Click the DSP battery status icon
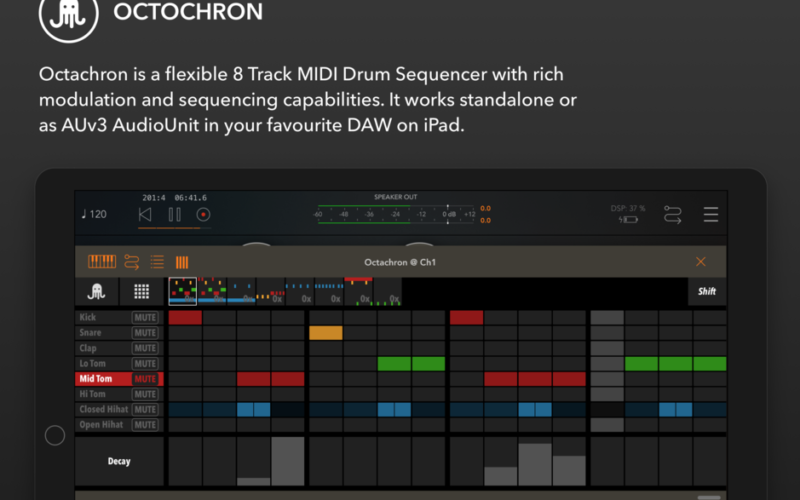 [629, 220]
